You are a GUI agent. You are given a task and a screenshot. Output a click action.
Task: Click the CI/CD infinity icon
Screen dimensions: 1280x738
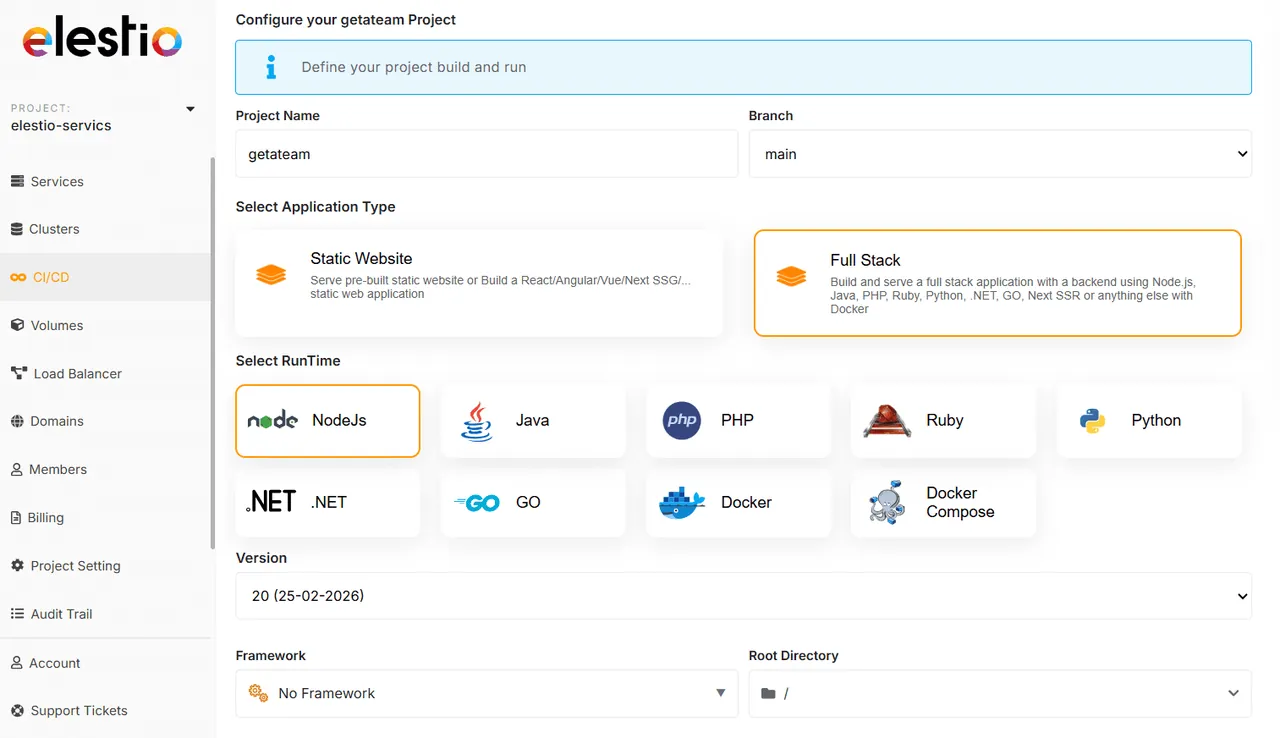click(x=18, y=277)
